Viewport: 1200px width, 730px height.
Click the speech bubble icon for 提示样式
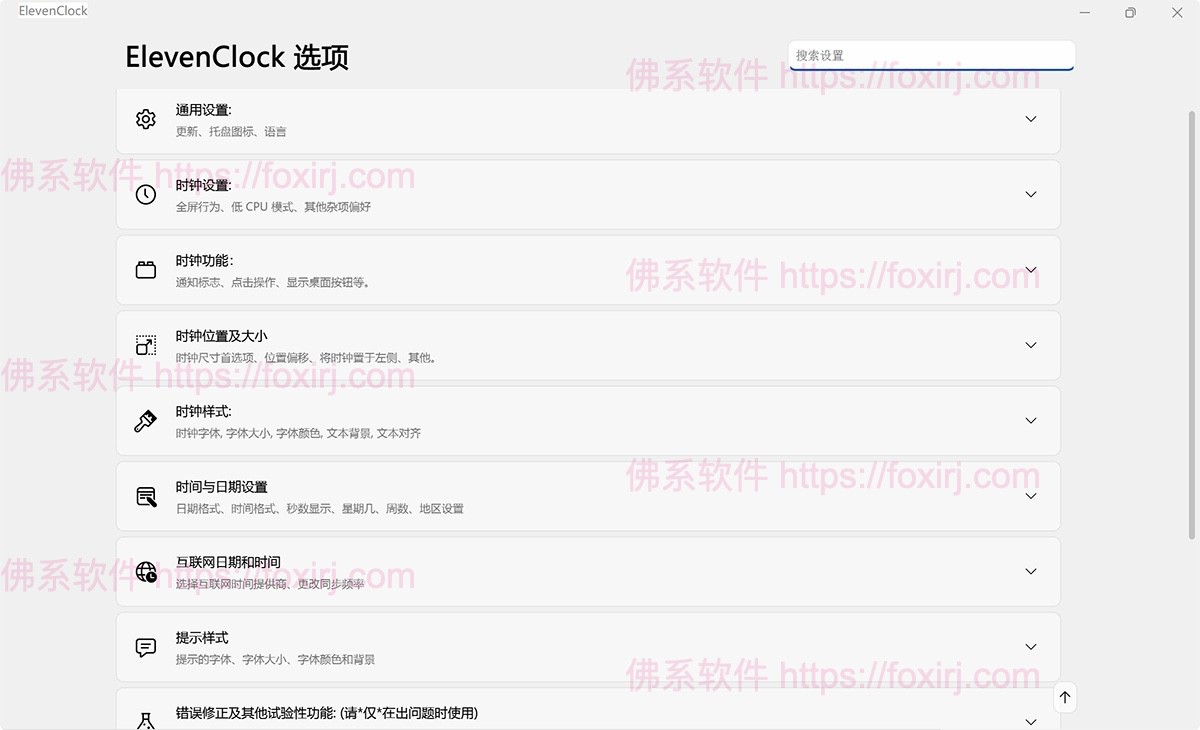click(146, 647)
